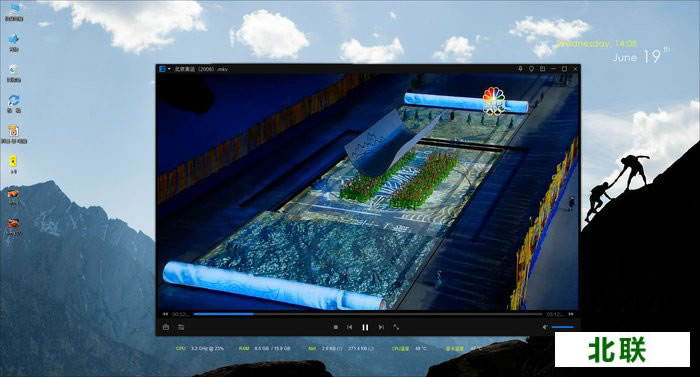The height and width of the screenshot is (377, 700).
Task: Click the rewind double-arrow left of the seek bar
Action: [165, 314]
